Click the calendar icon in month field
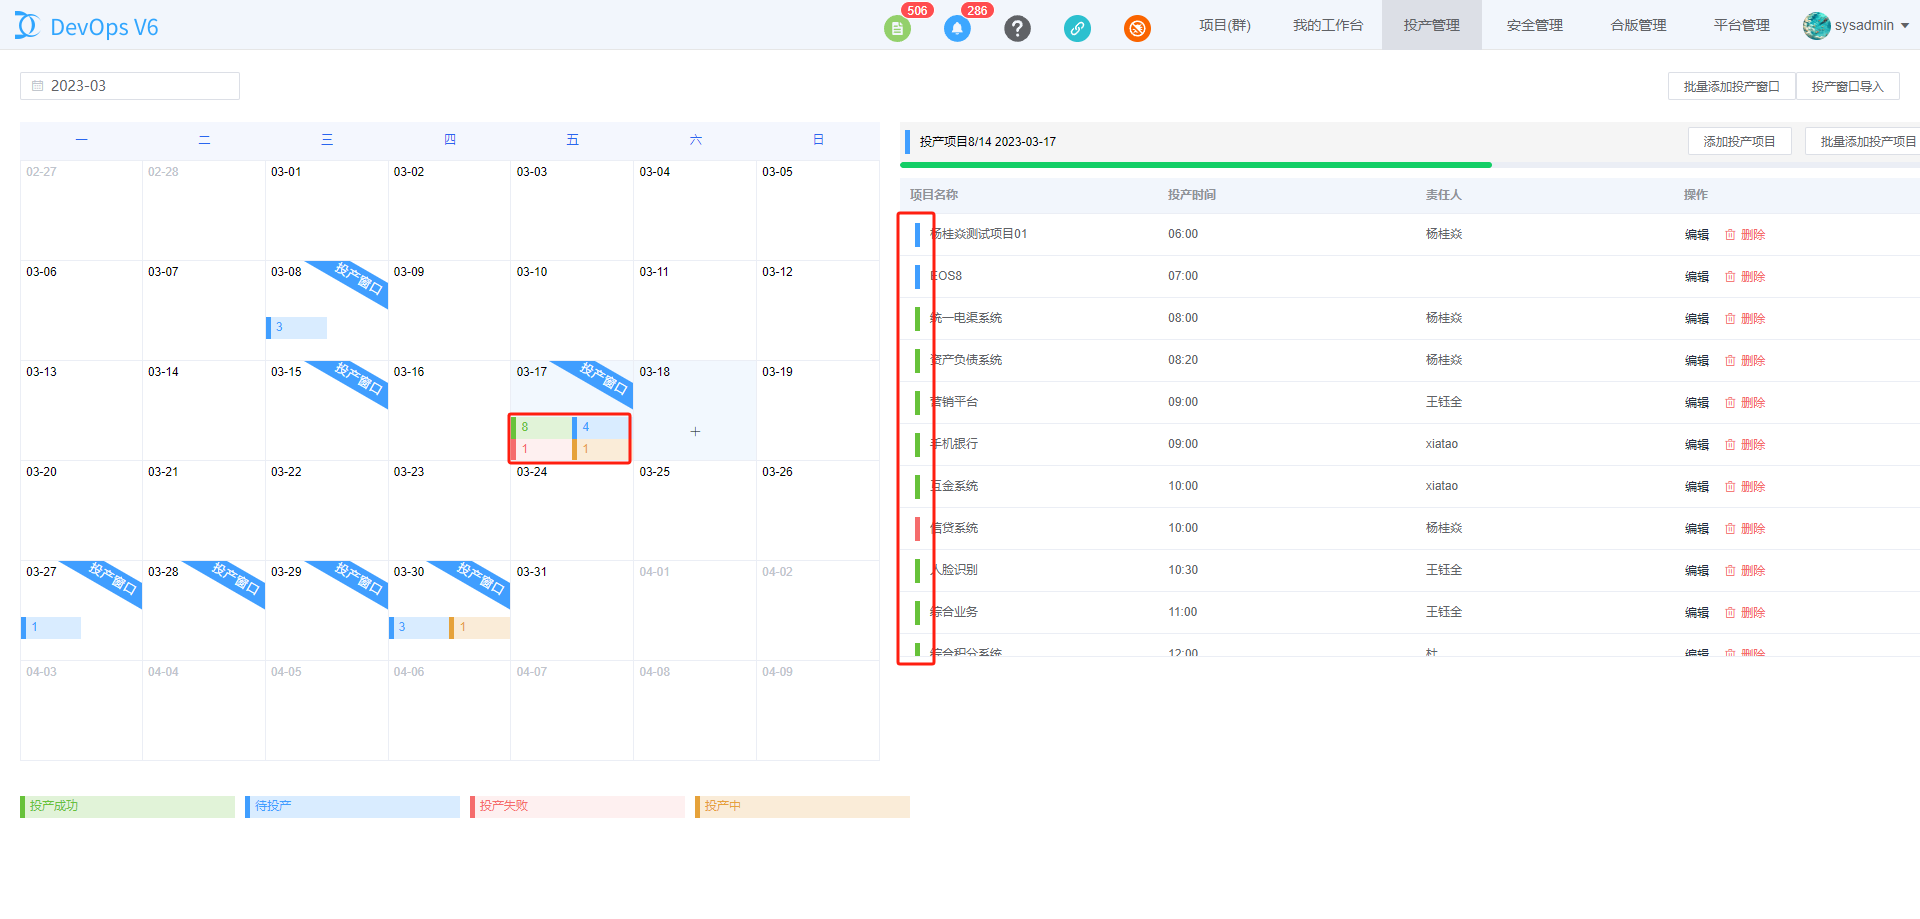This screenshot has height=919, width=1920. 38,86
